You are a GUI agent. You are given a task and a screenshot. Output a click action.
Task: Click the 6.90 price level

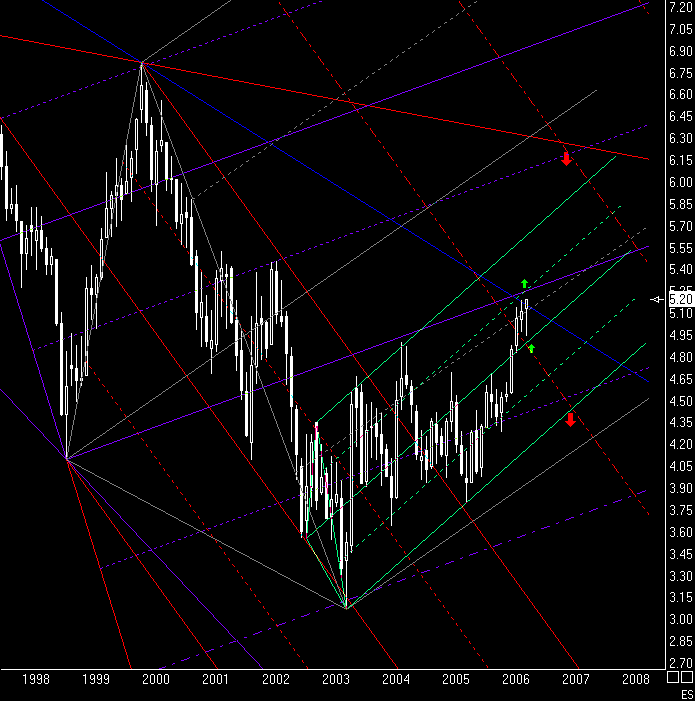point(681,51)
